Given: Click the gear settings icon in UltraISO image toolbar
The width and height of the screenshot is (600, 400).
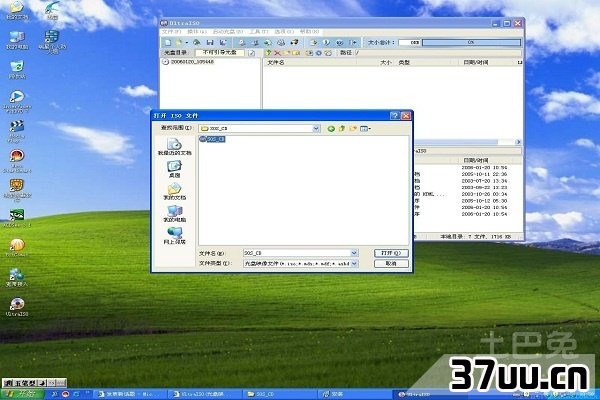Looking at the screenshot, I should click(319, 53).
